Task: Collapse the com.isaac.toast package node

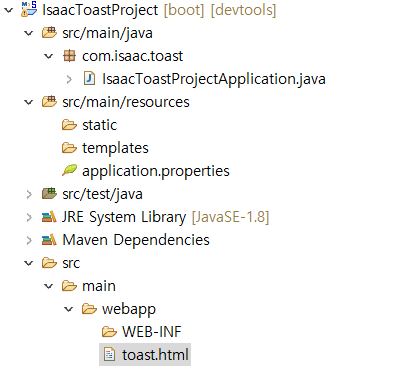Action: (49, 56)
